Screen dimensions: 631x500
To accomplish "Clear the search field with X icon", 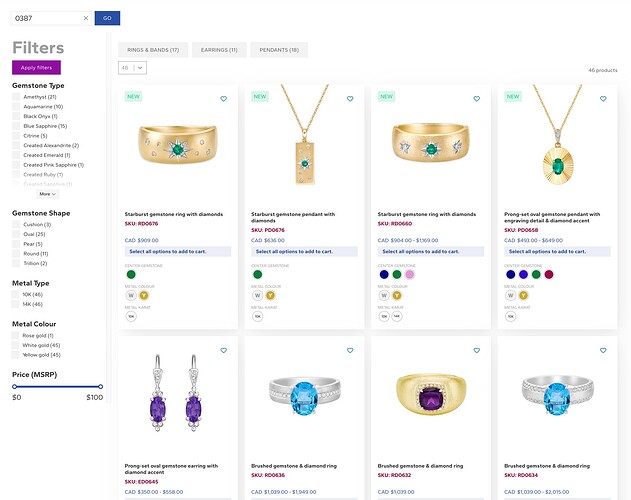I will pyautogui.click(x=86, y=18).
